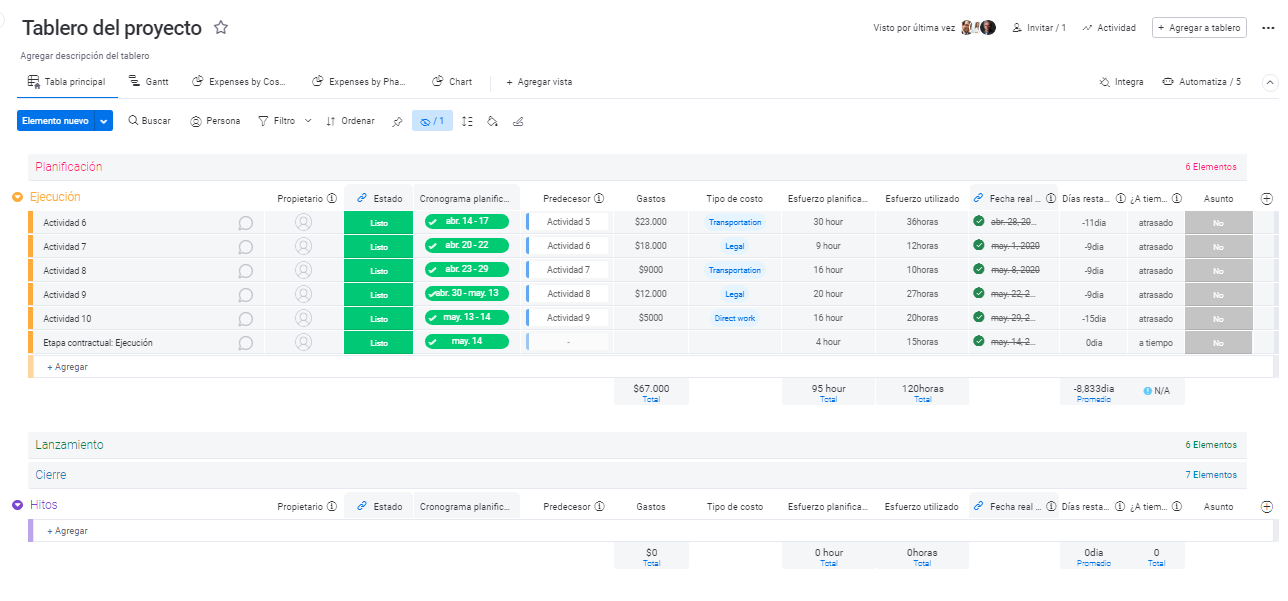The height and width of the screenshot is (601, 1288).
Task: Click the pin columns icon in toolbar
Action: (397, 121)
